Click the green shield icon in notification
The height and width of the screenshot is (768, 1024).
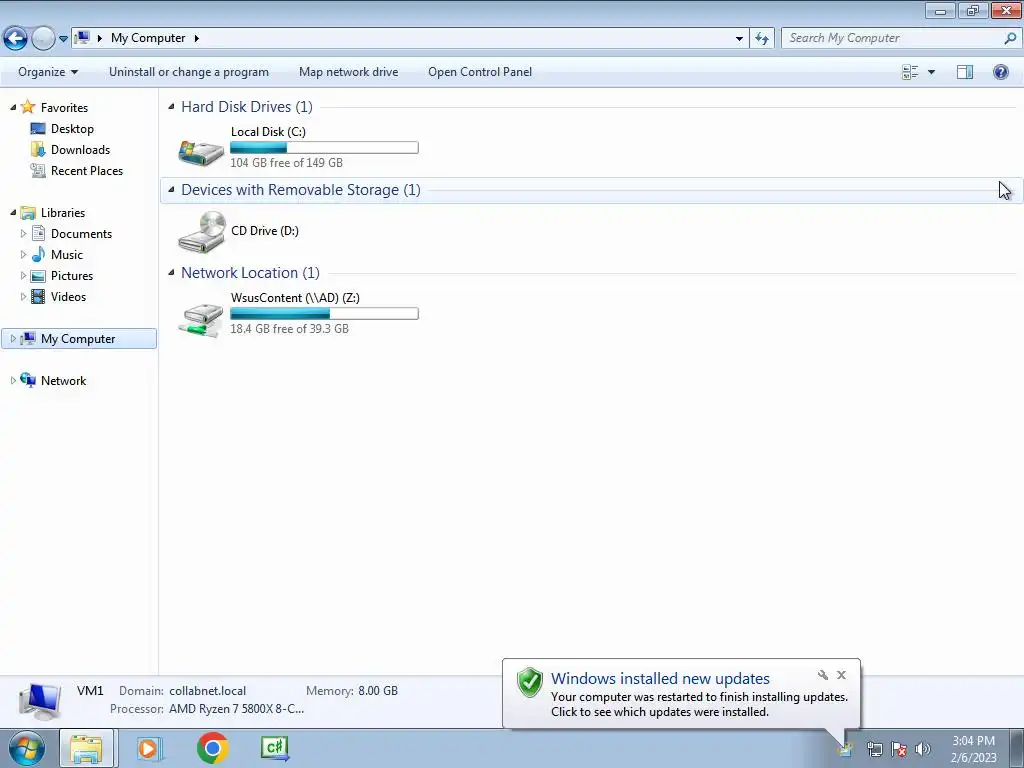click(x=530, y=682)
